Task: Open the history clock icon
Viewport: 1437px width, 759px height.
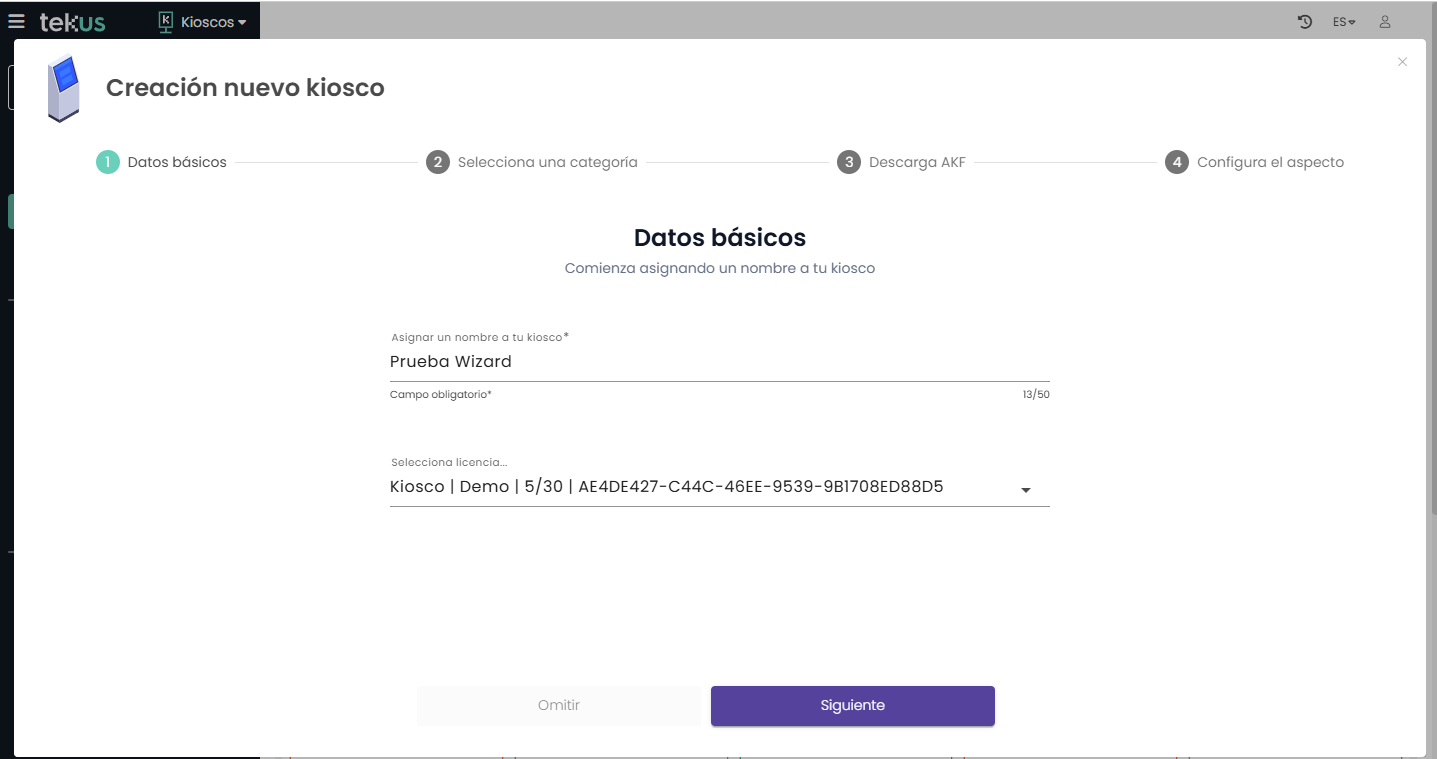Action: click(1305, 22)
